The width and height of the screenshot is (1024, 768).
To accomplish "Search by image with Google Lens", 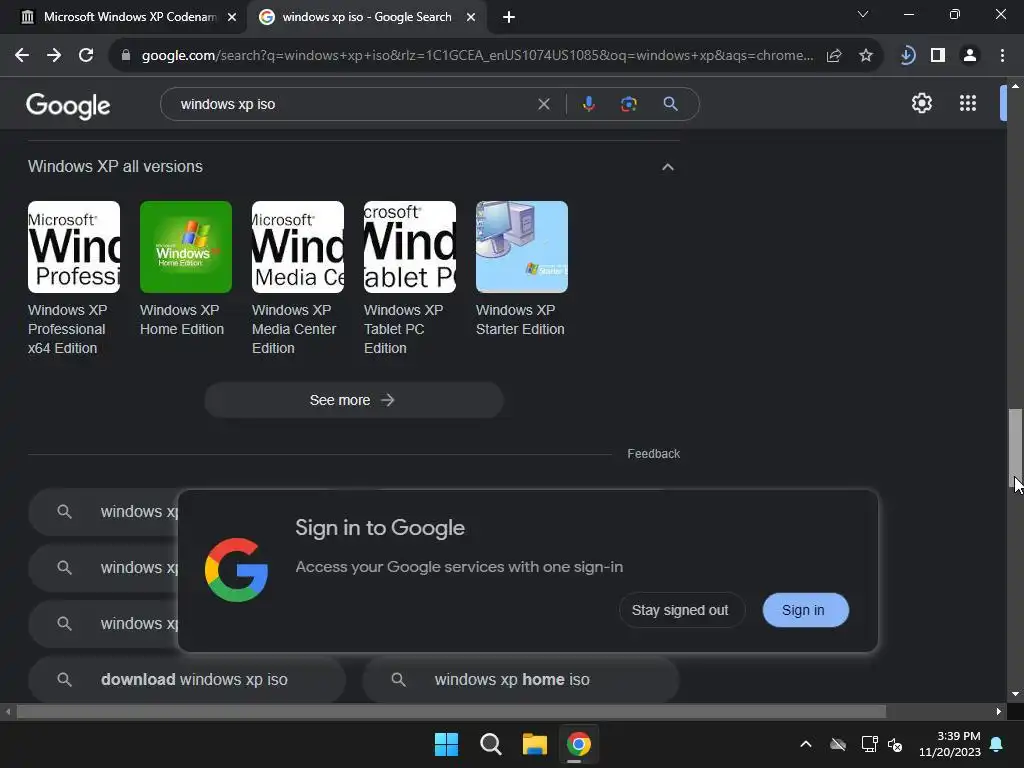I will coord(628,104).
